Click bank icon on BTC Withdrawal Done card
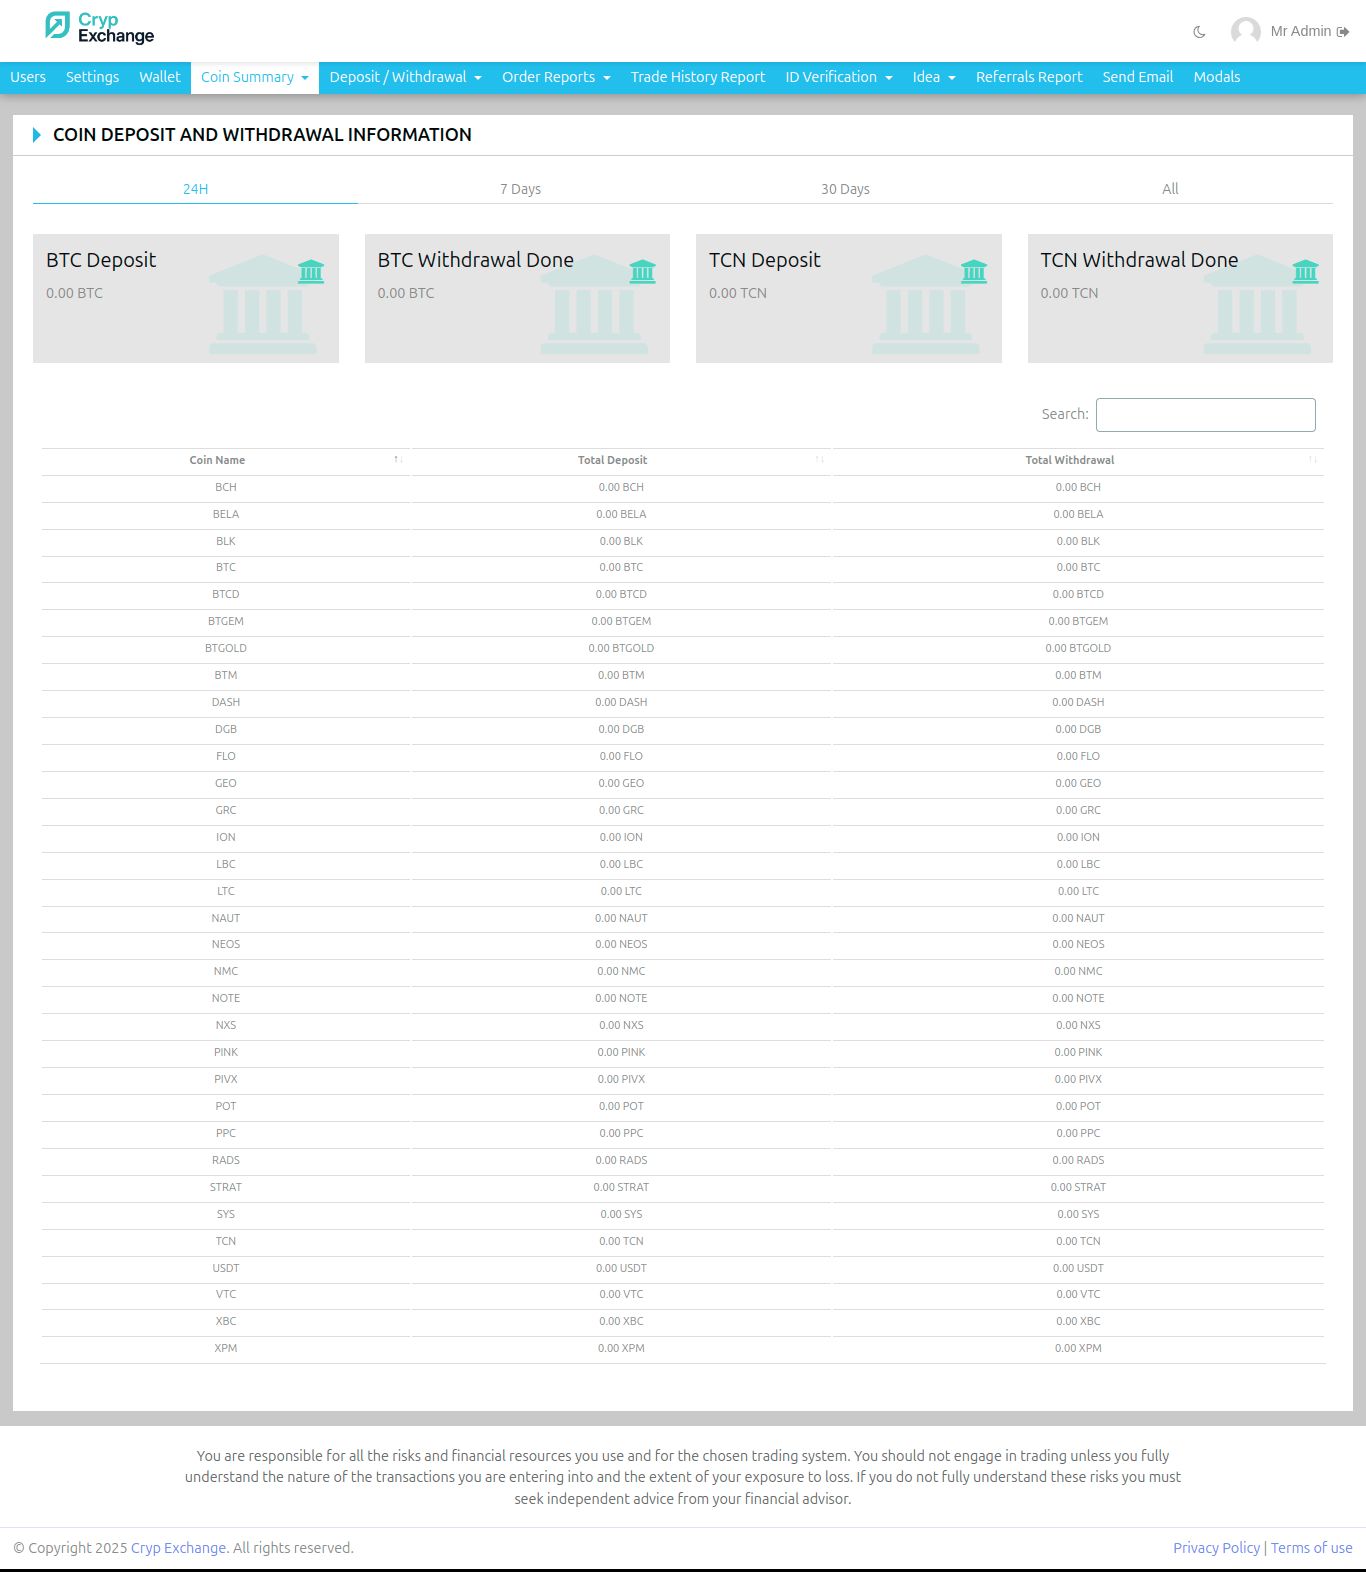 (x=643, y=271)
